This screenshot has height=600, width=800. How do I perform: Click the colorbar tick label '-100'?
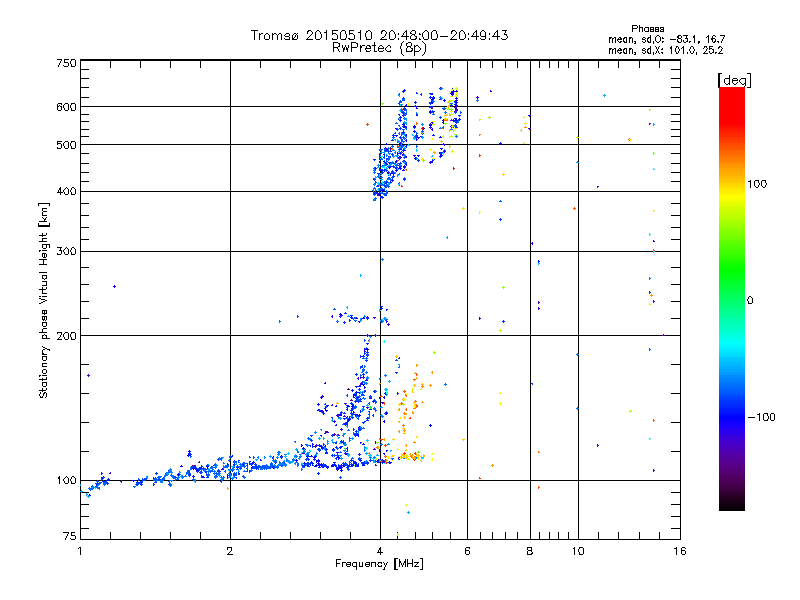click(x=761, y=417)
